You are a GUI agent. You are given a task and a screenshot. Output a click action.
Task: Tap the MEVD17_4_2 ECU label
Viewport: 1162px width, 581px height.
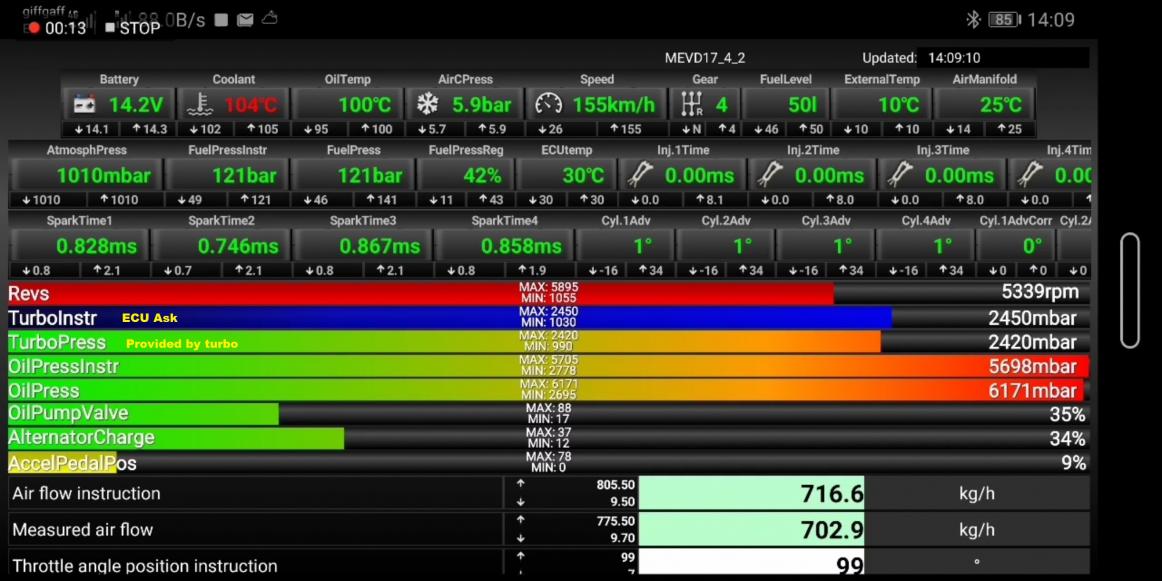pos(704,58)
